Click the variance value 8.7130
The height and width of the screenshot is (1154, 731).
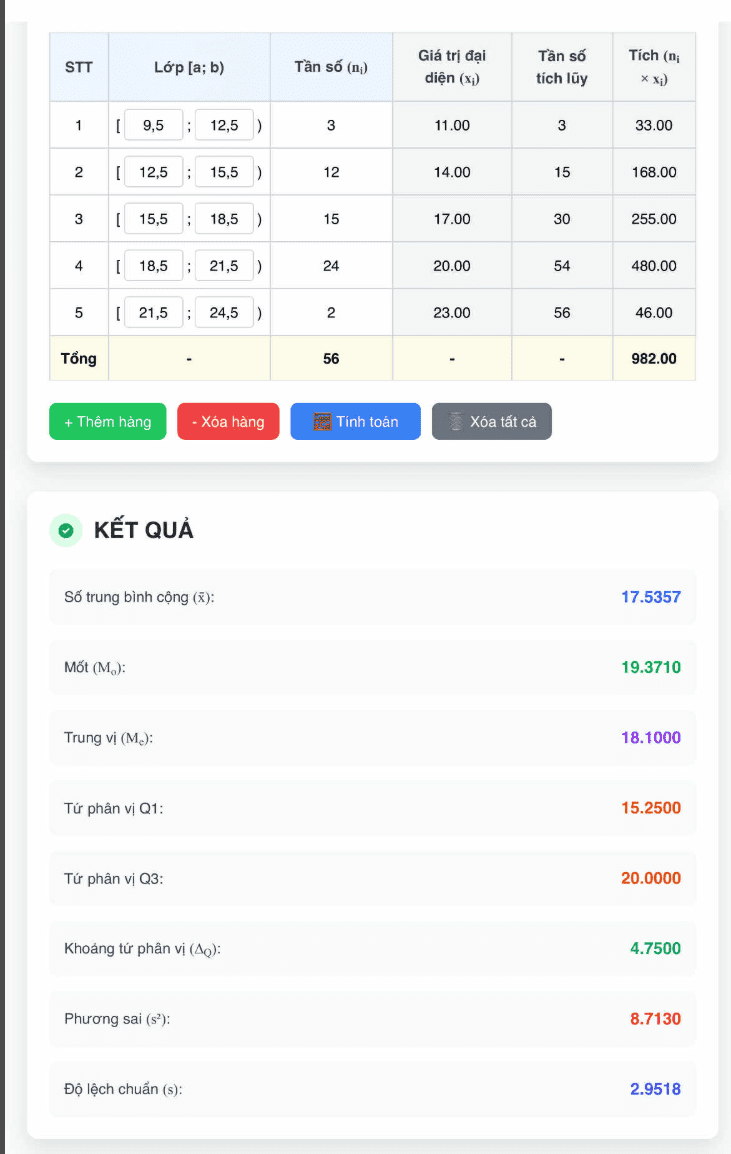pyautogui.click(x=655, y=1019)
